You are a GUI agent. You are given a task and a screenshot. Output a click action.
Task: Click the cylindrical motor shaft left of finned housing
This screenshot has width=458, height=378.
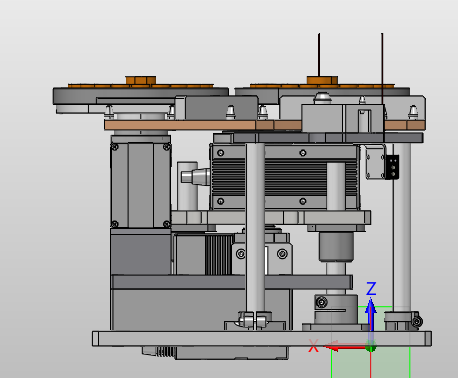[x=195, y=176]
